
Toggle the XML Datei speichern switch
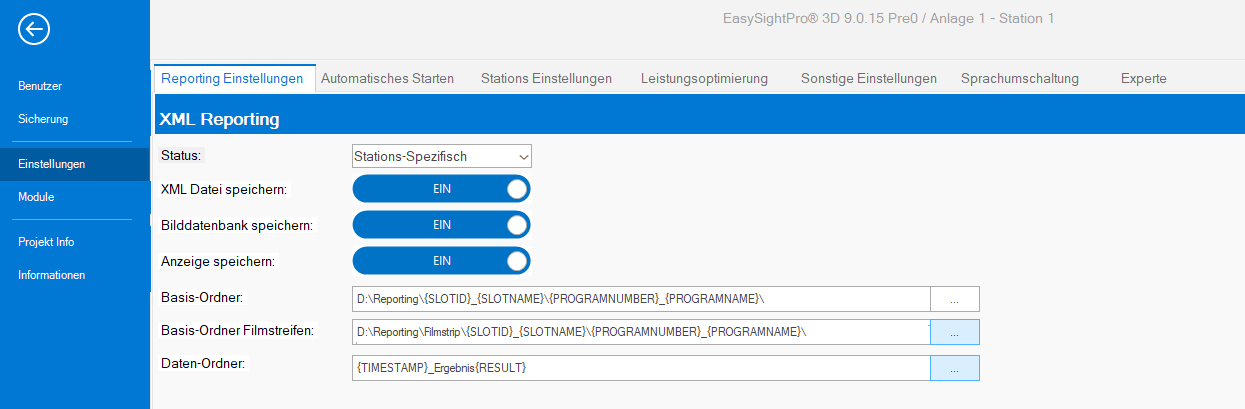pos(441,189)
